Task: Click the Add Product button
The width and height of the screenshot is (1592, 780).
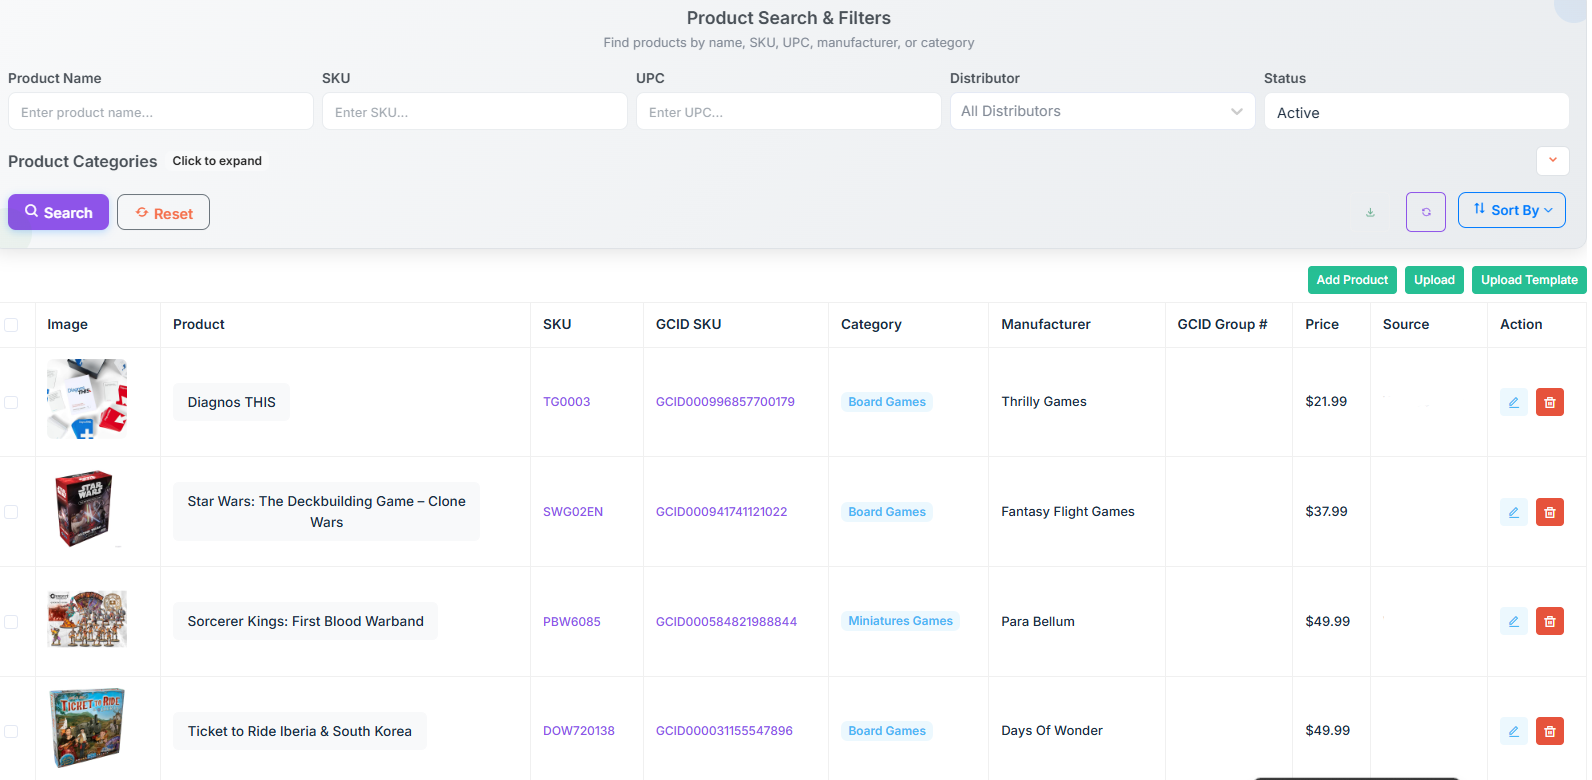Action: point(1351,280)
